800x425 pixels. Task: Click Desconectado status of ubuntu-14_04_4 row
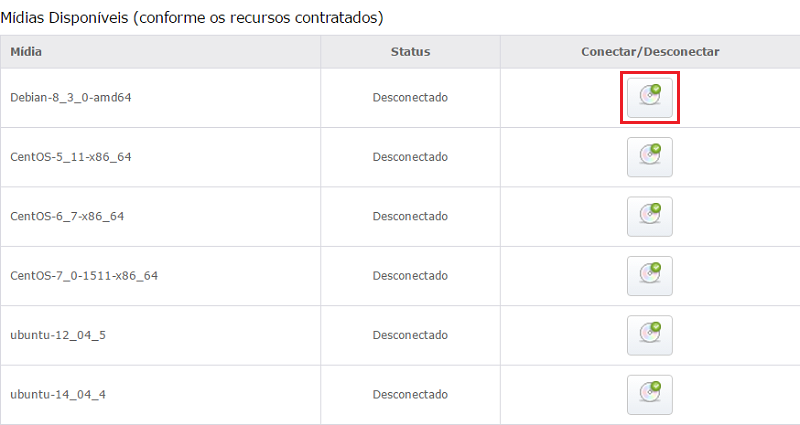coord(410,394)
